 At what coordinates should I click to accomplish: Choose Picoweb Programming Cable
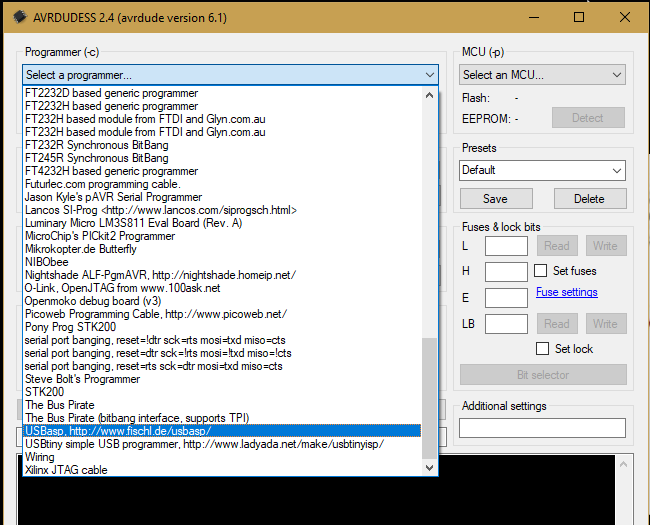coord(222,314)
